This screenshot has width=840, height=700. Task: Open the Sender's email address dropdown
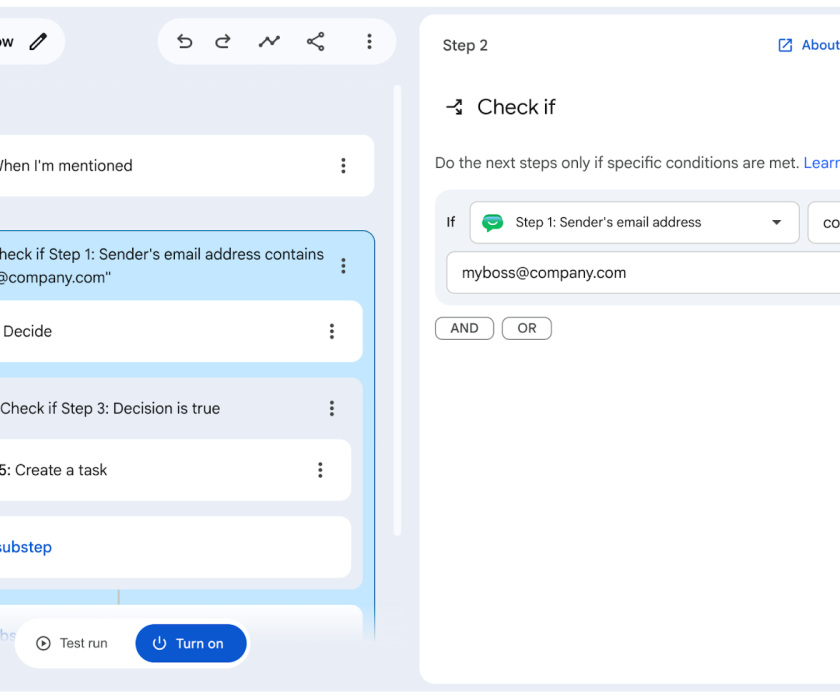click(x=634, y=222)
